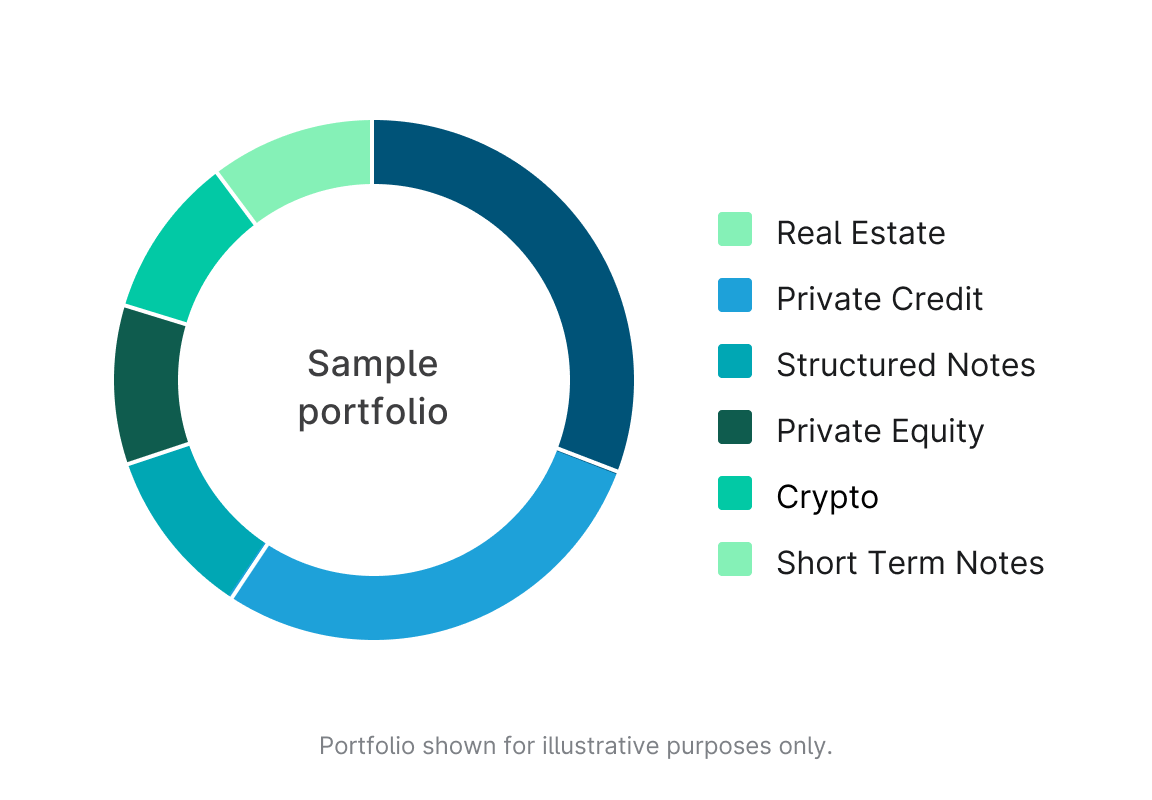Click the Sample portfolio center title
The image size is (1152, 800).
(x=372, y=387)
